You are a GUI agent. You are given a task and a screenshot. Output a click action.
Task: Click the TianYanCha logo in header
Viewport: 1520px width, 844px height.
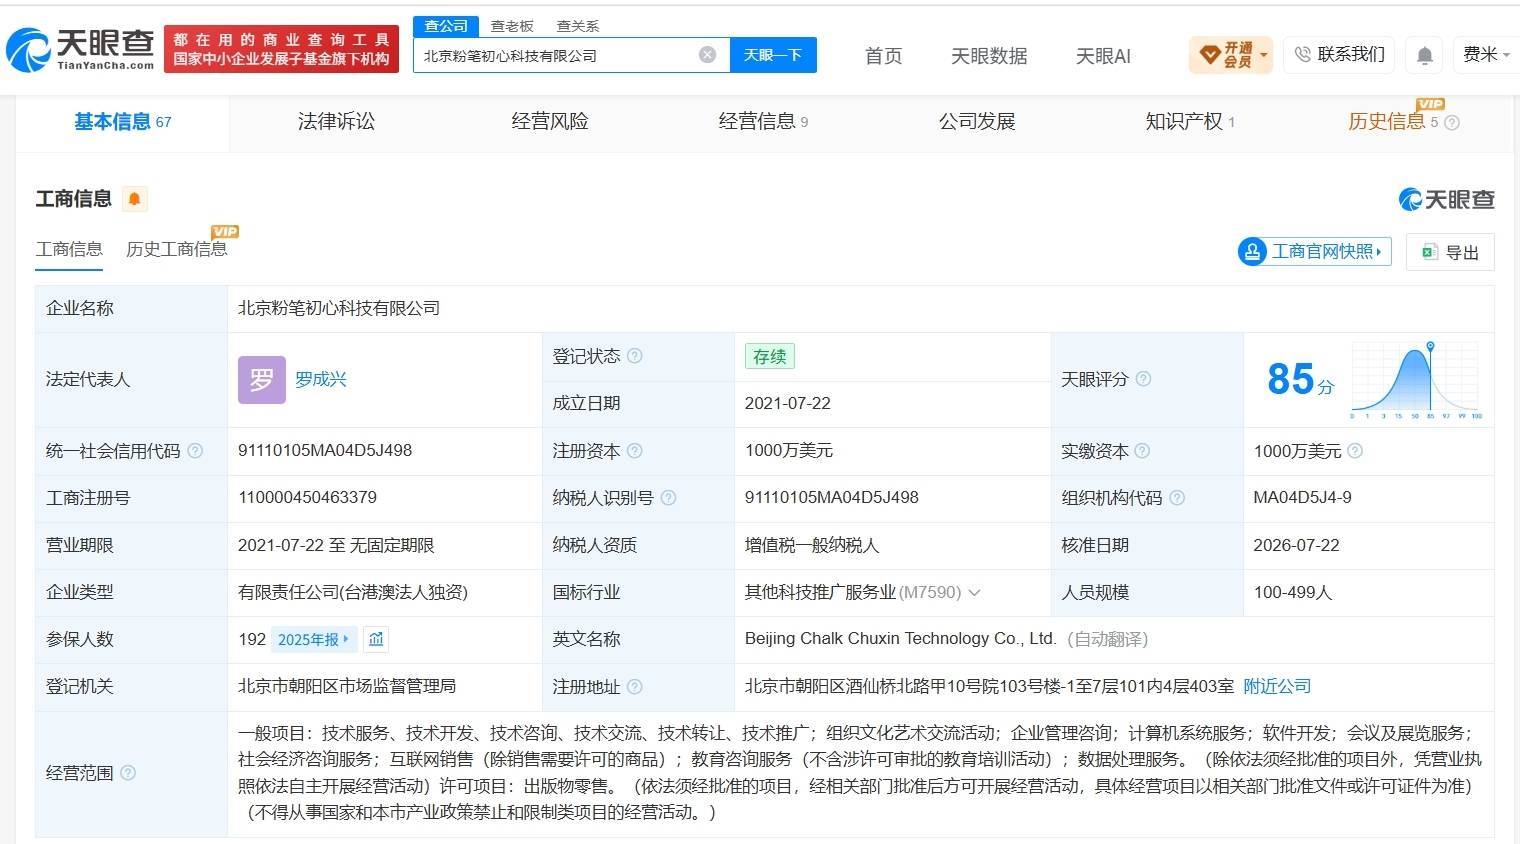[x=81, y=50]
